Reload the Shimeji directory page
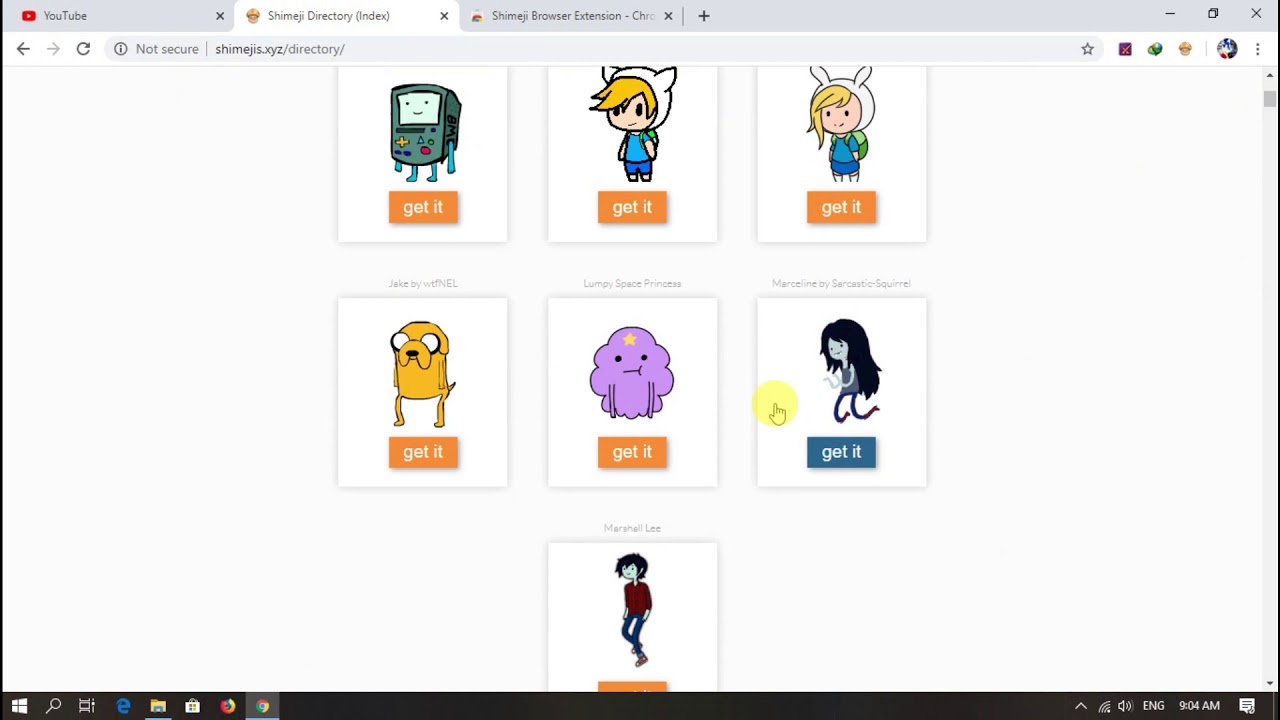The width and height of the screenshot is (1280, 720). [83, 49]
